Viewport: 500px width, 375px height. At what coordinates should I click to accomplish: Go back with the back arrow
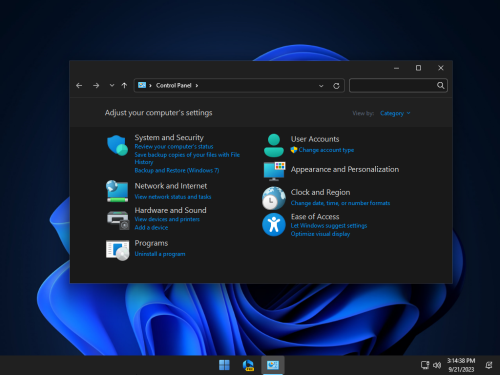(x=79, y=86)
